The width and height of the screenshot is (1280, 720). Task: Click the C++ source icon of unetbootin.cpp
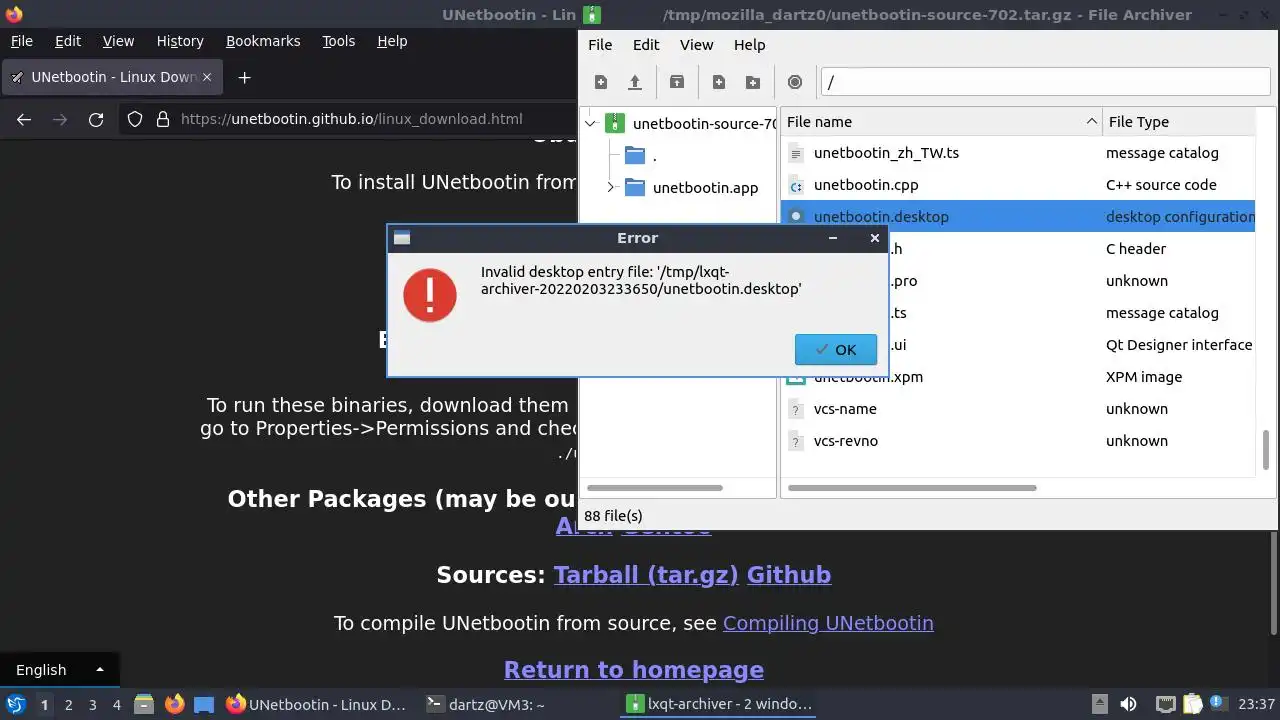796,185
